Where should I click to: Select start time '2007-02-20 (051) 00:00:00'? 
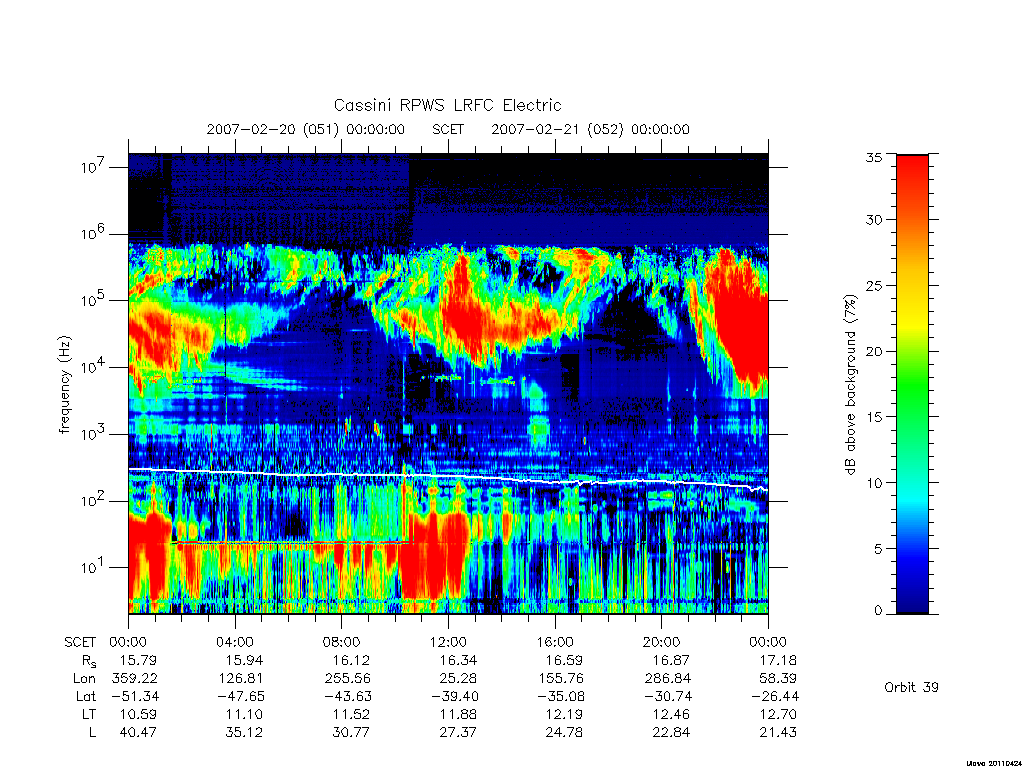click(306, 129)
